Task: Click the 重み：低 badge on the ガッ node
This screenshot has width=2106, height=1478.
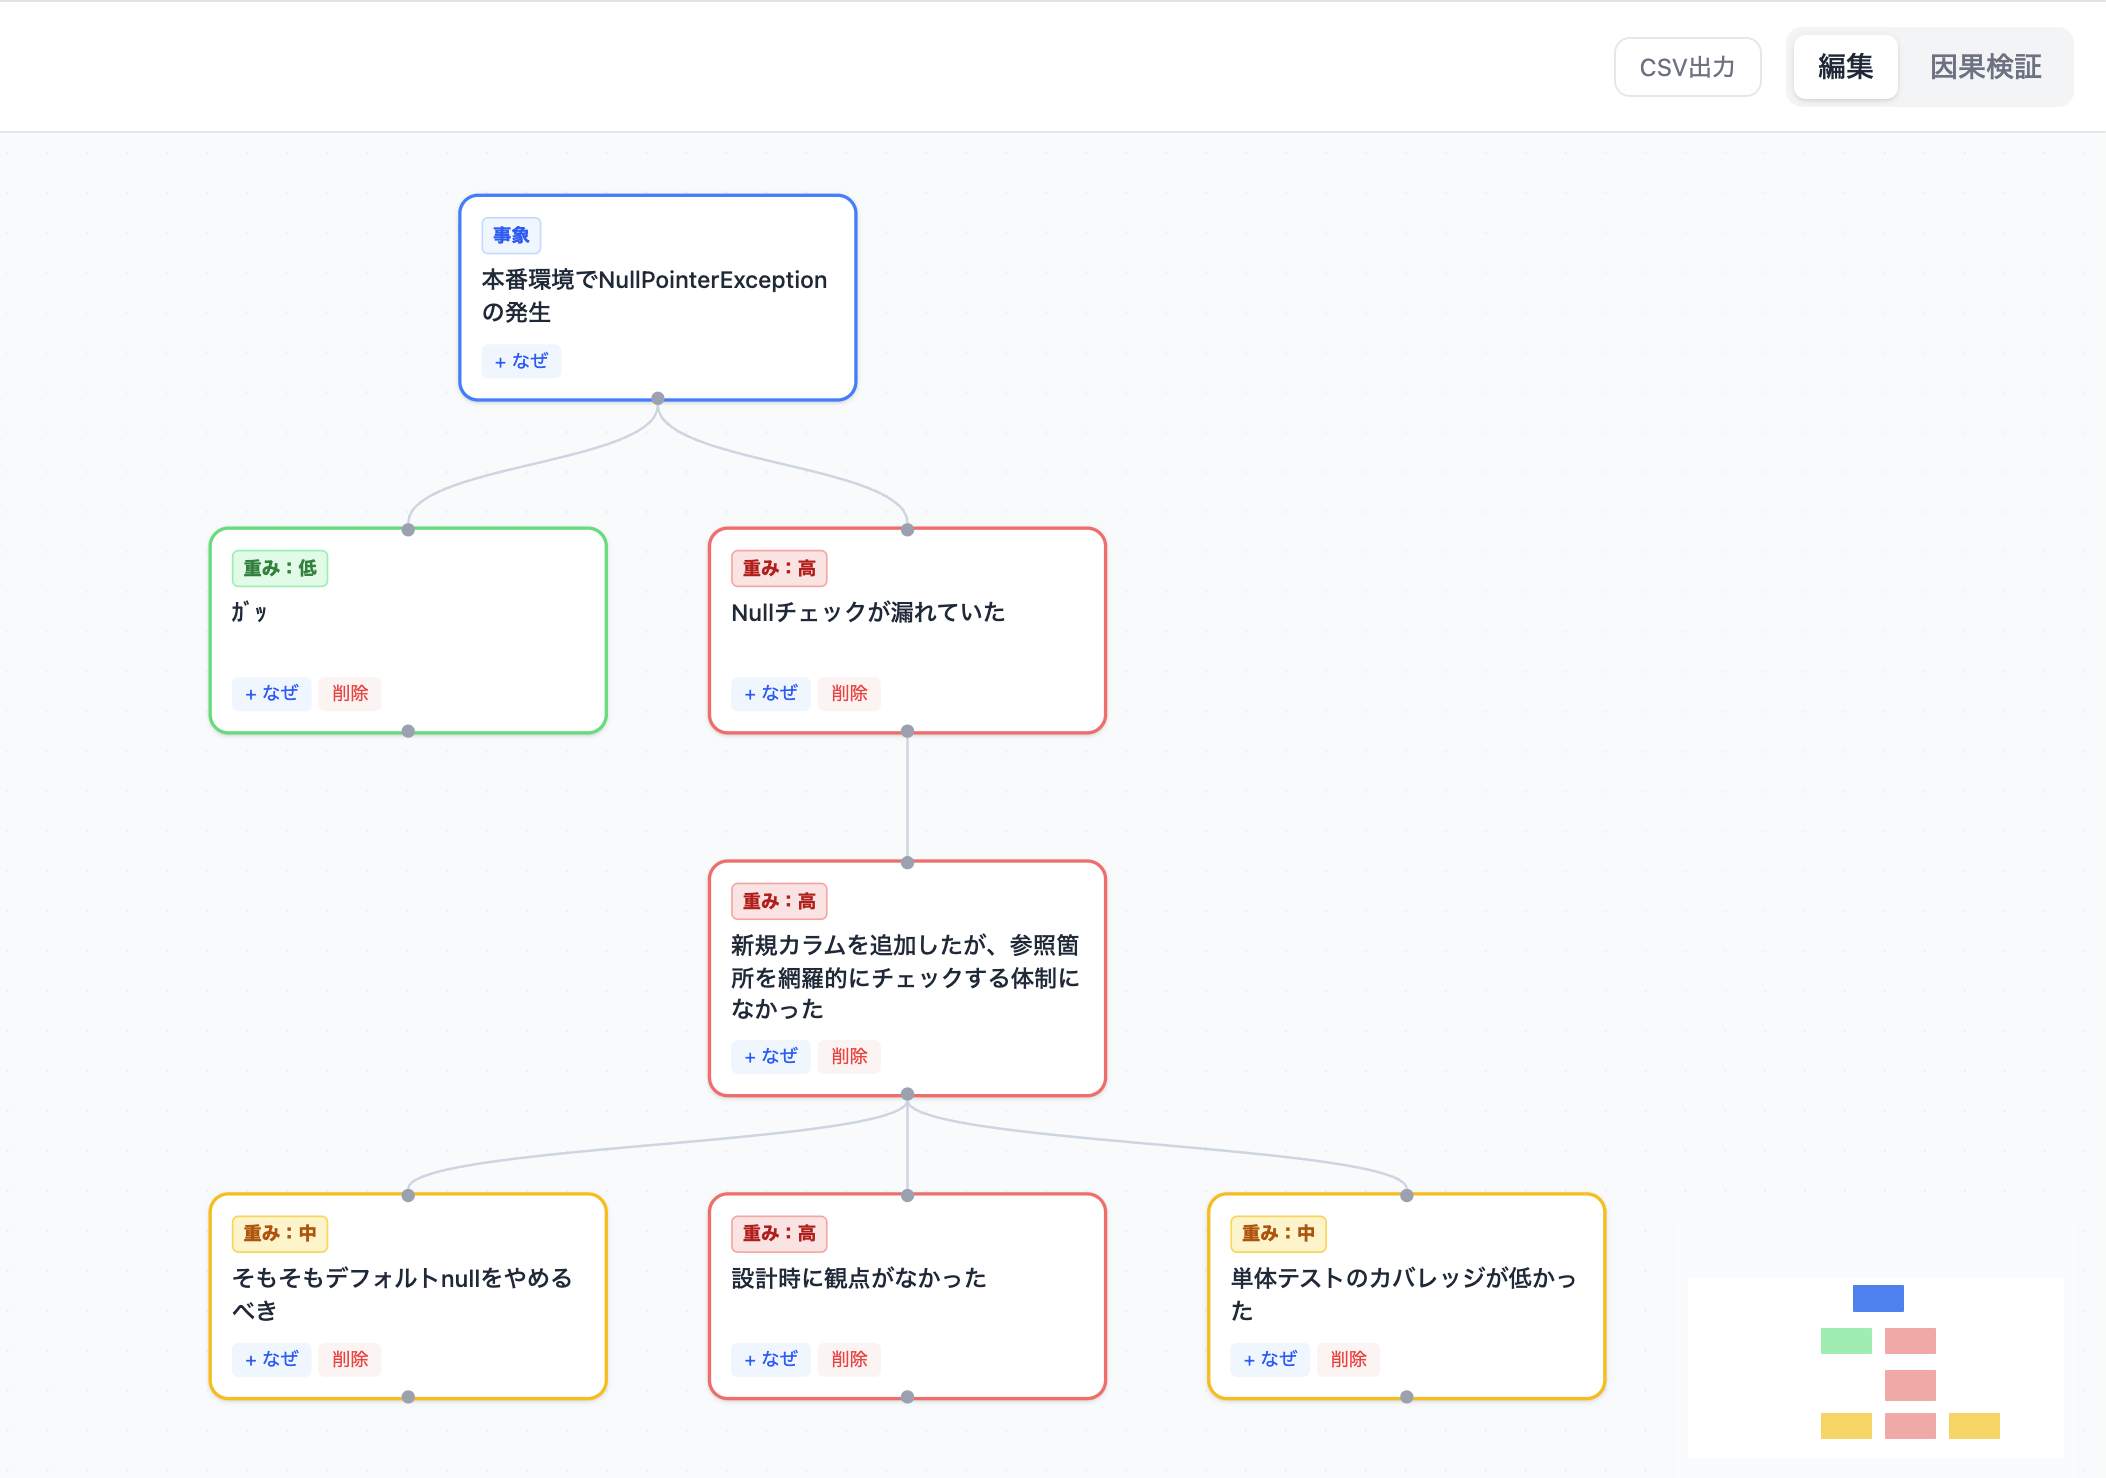Action: [280, 568]
